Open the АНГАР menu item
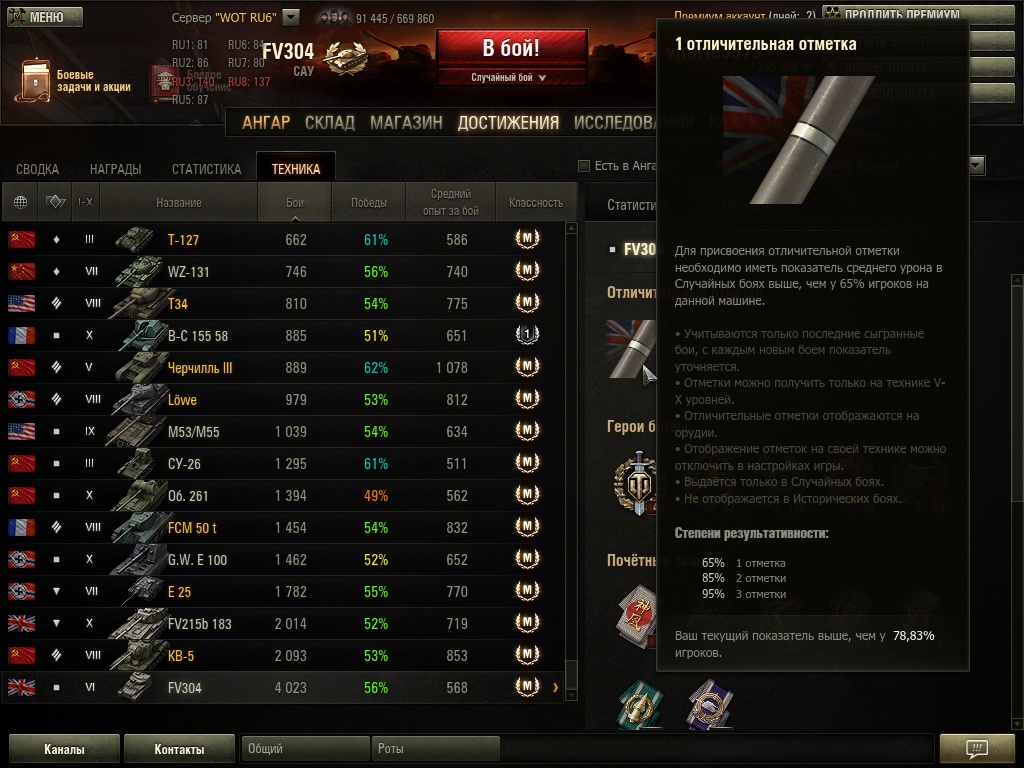 [266, 122]
